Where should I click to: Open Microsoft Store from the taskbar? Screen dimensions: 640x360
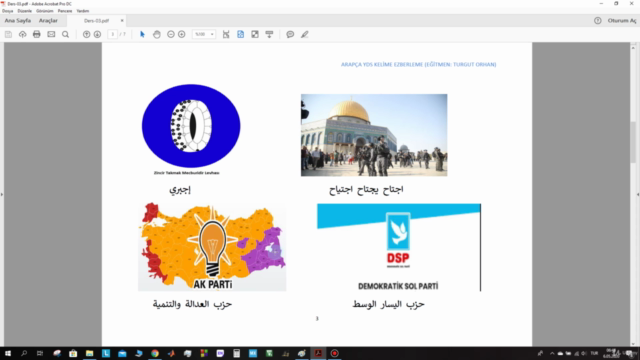click(73, 353)
